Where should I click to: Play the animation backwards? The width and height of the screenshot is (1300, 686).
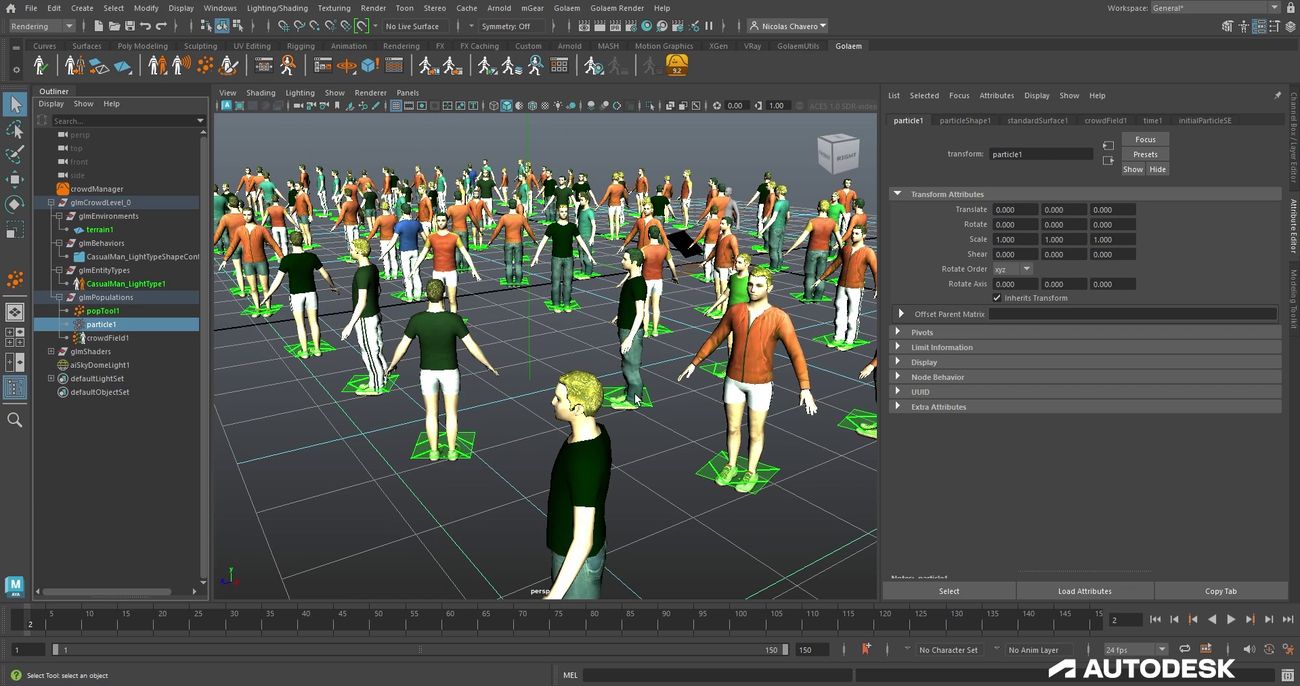(x=1212, y=620)
